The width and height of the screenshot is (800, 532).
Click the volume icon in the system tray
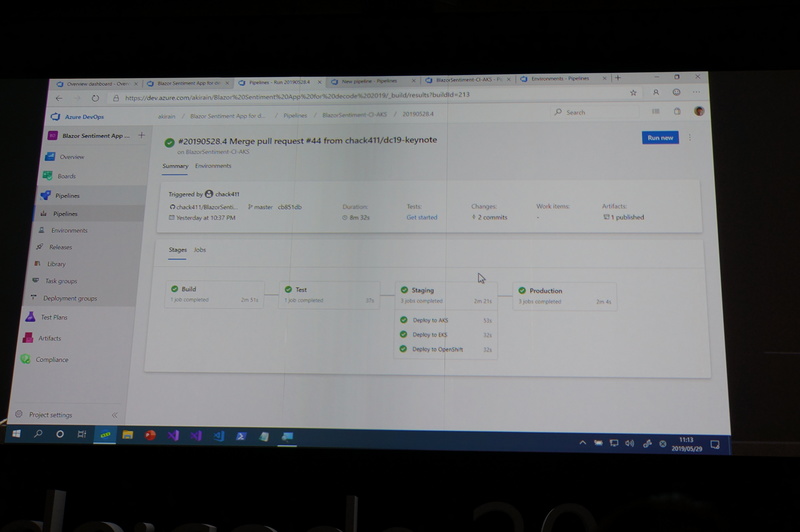pyautogui.click(x=630, y=443)
